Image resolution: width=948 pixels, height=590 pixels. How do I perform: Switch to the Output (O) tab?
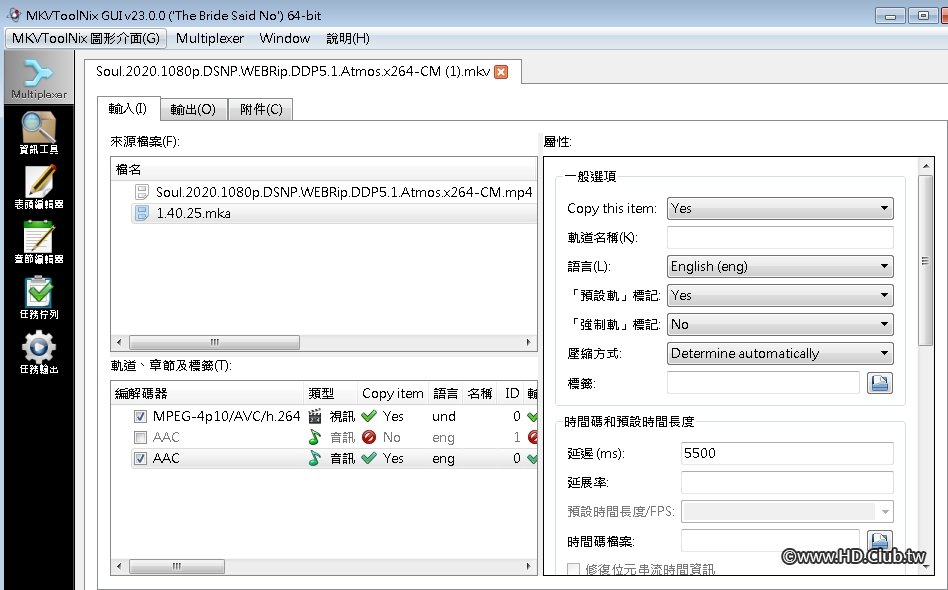[193, 109]
